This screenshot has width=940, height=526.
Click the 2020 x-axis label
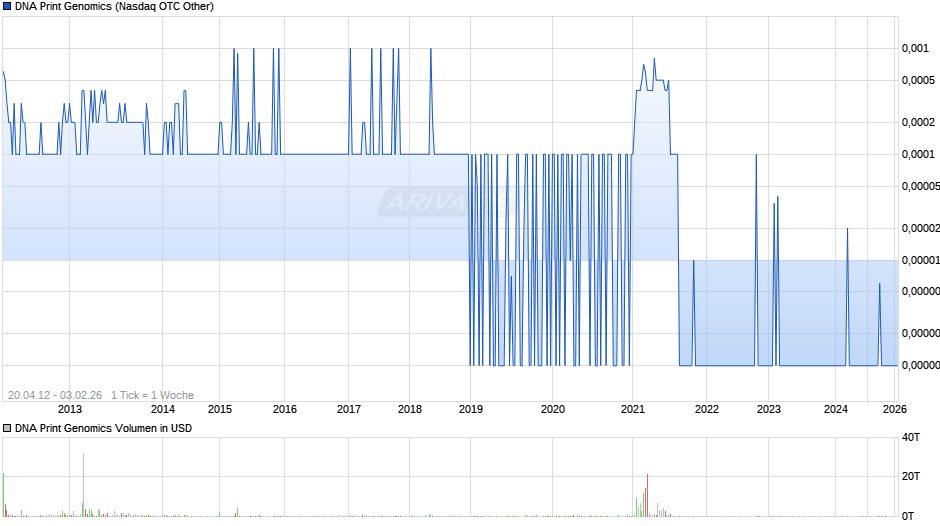553,409
